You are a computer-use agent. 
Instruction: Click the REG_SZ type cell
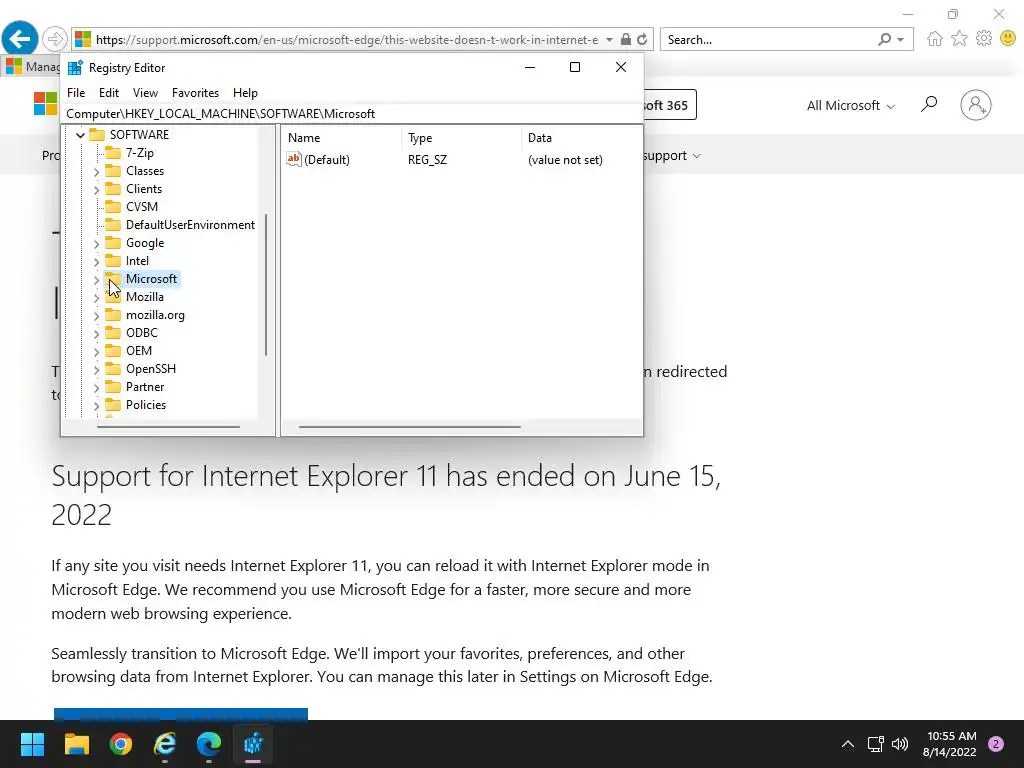point(427,159)
